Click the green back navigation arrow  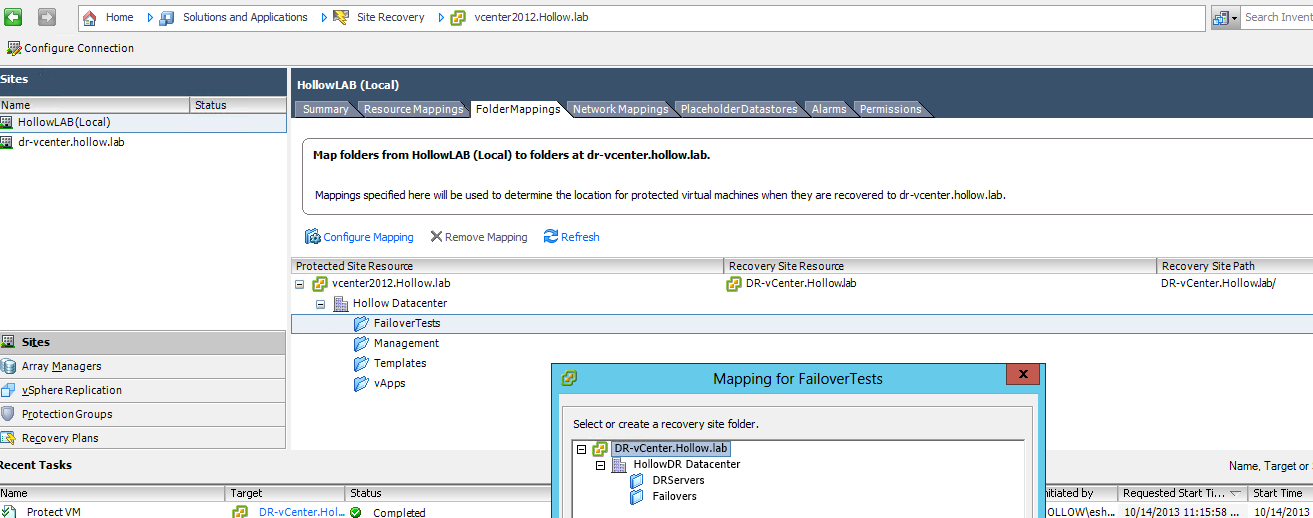click(14, 17)
